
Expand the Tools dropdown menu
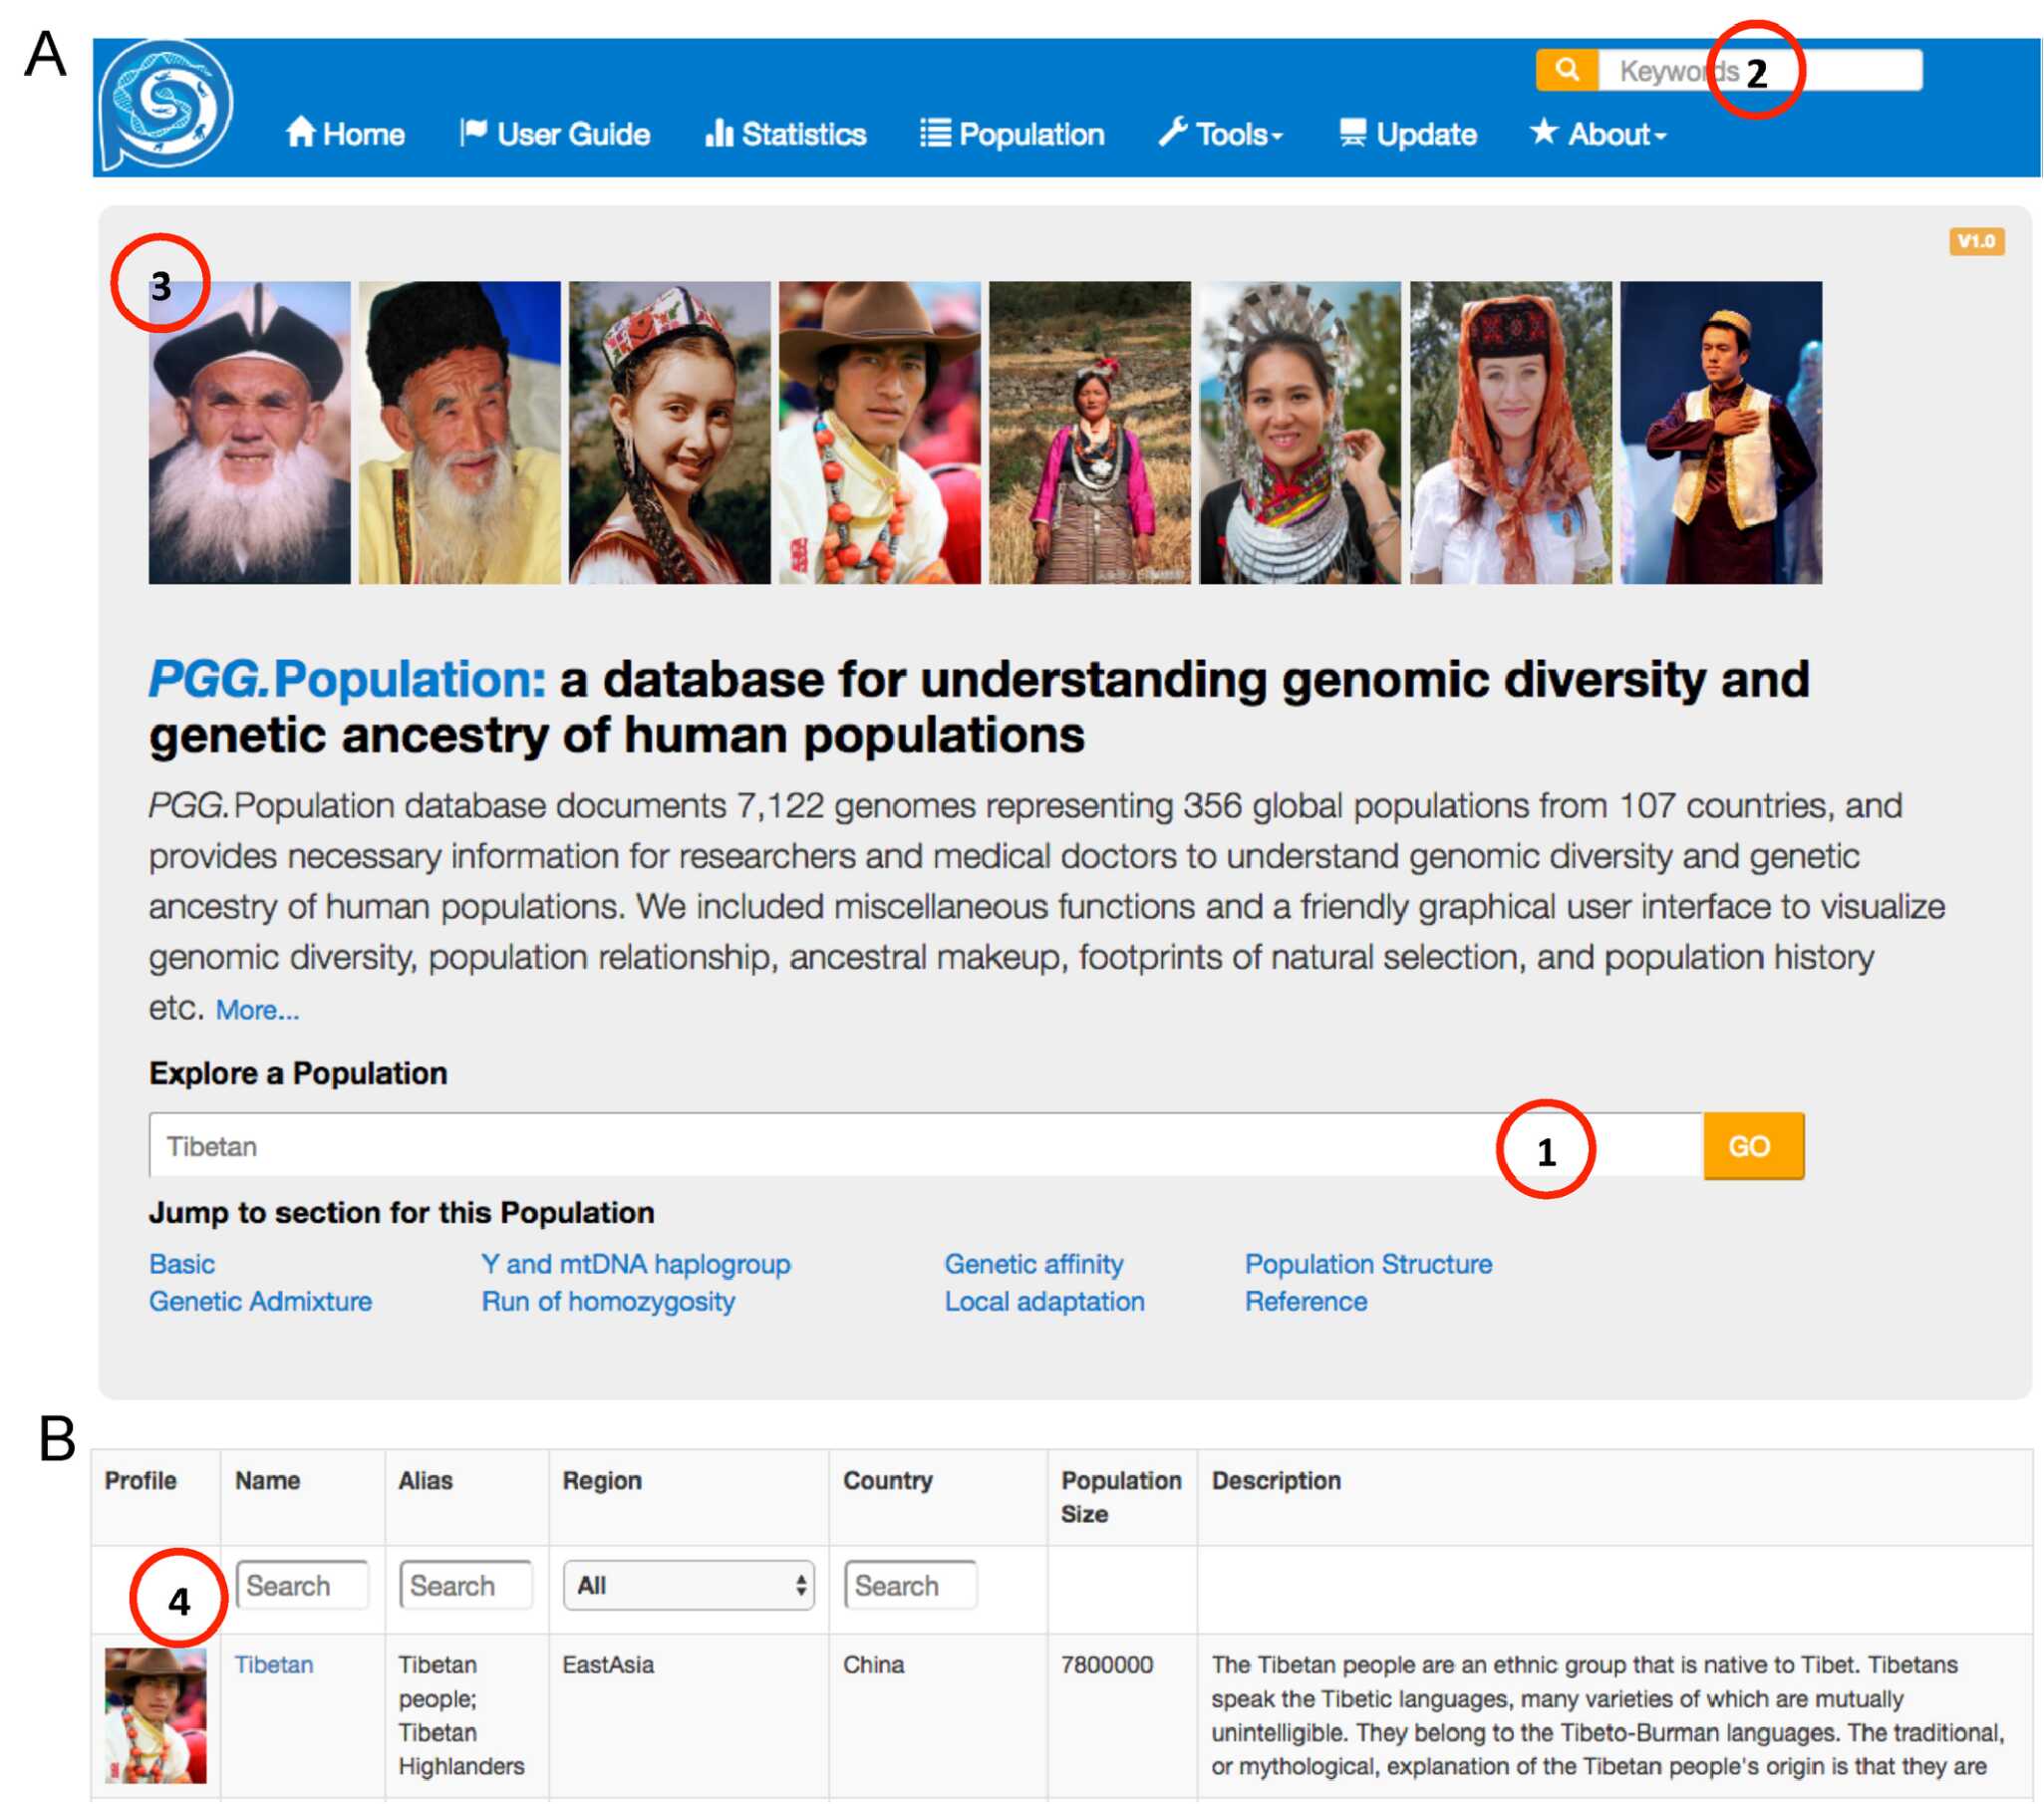tap(1221, 134)
